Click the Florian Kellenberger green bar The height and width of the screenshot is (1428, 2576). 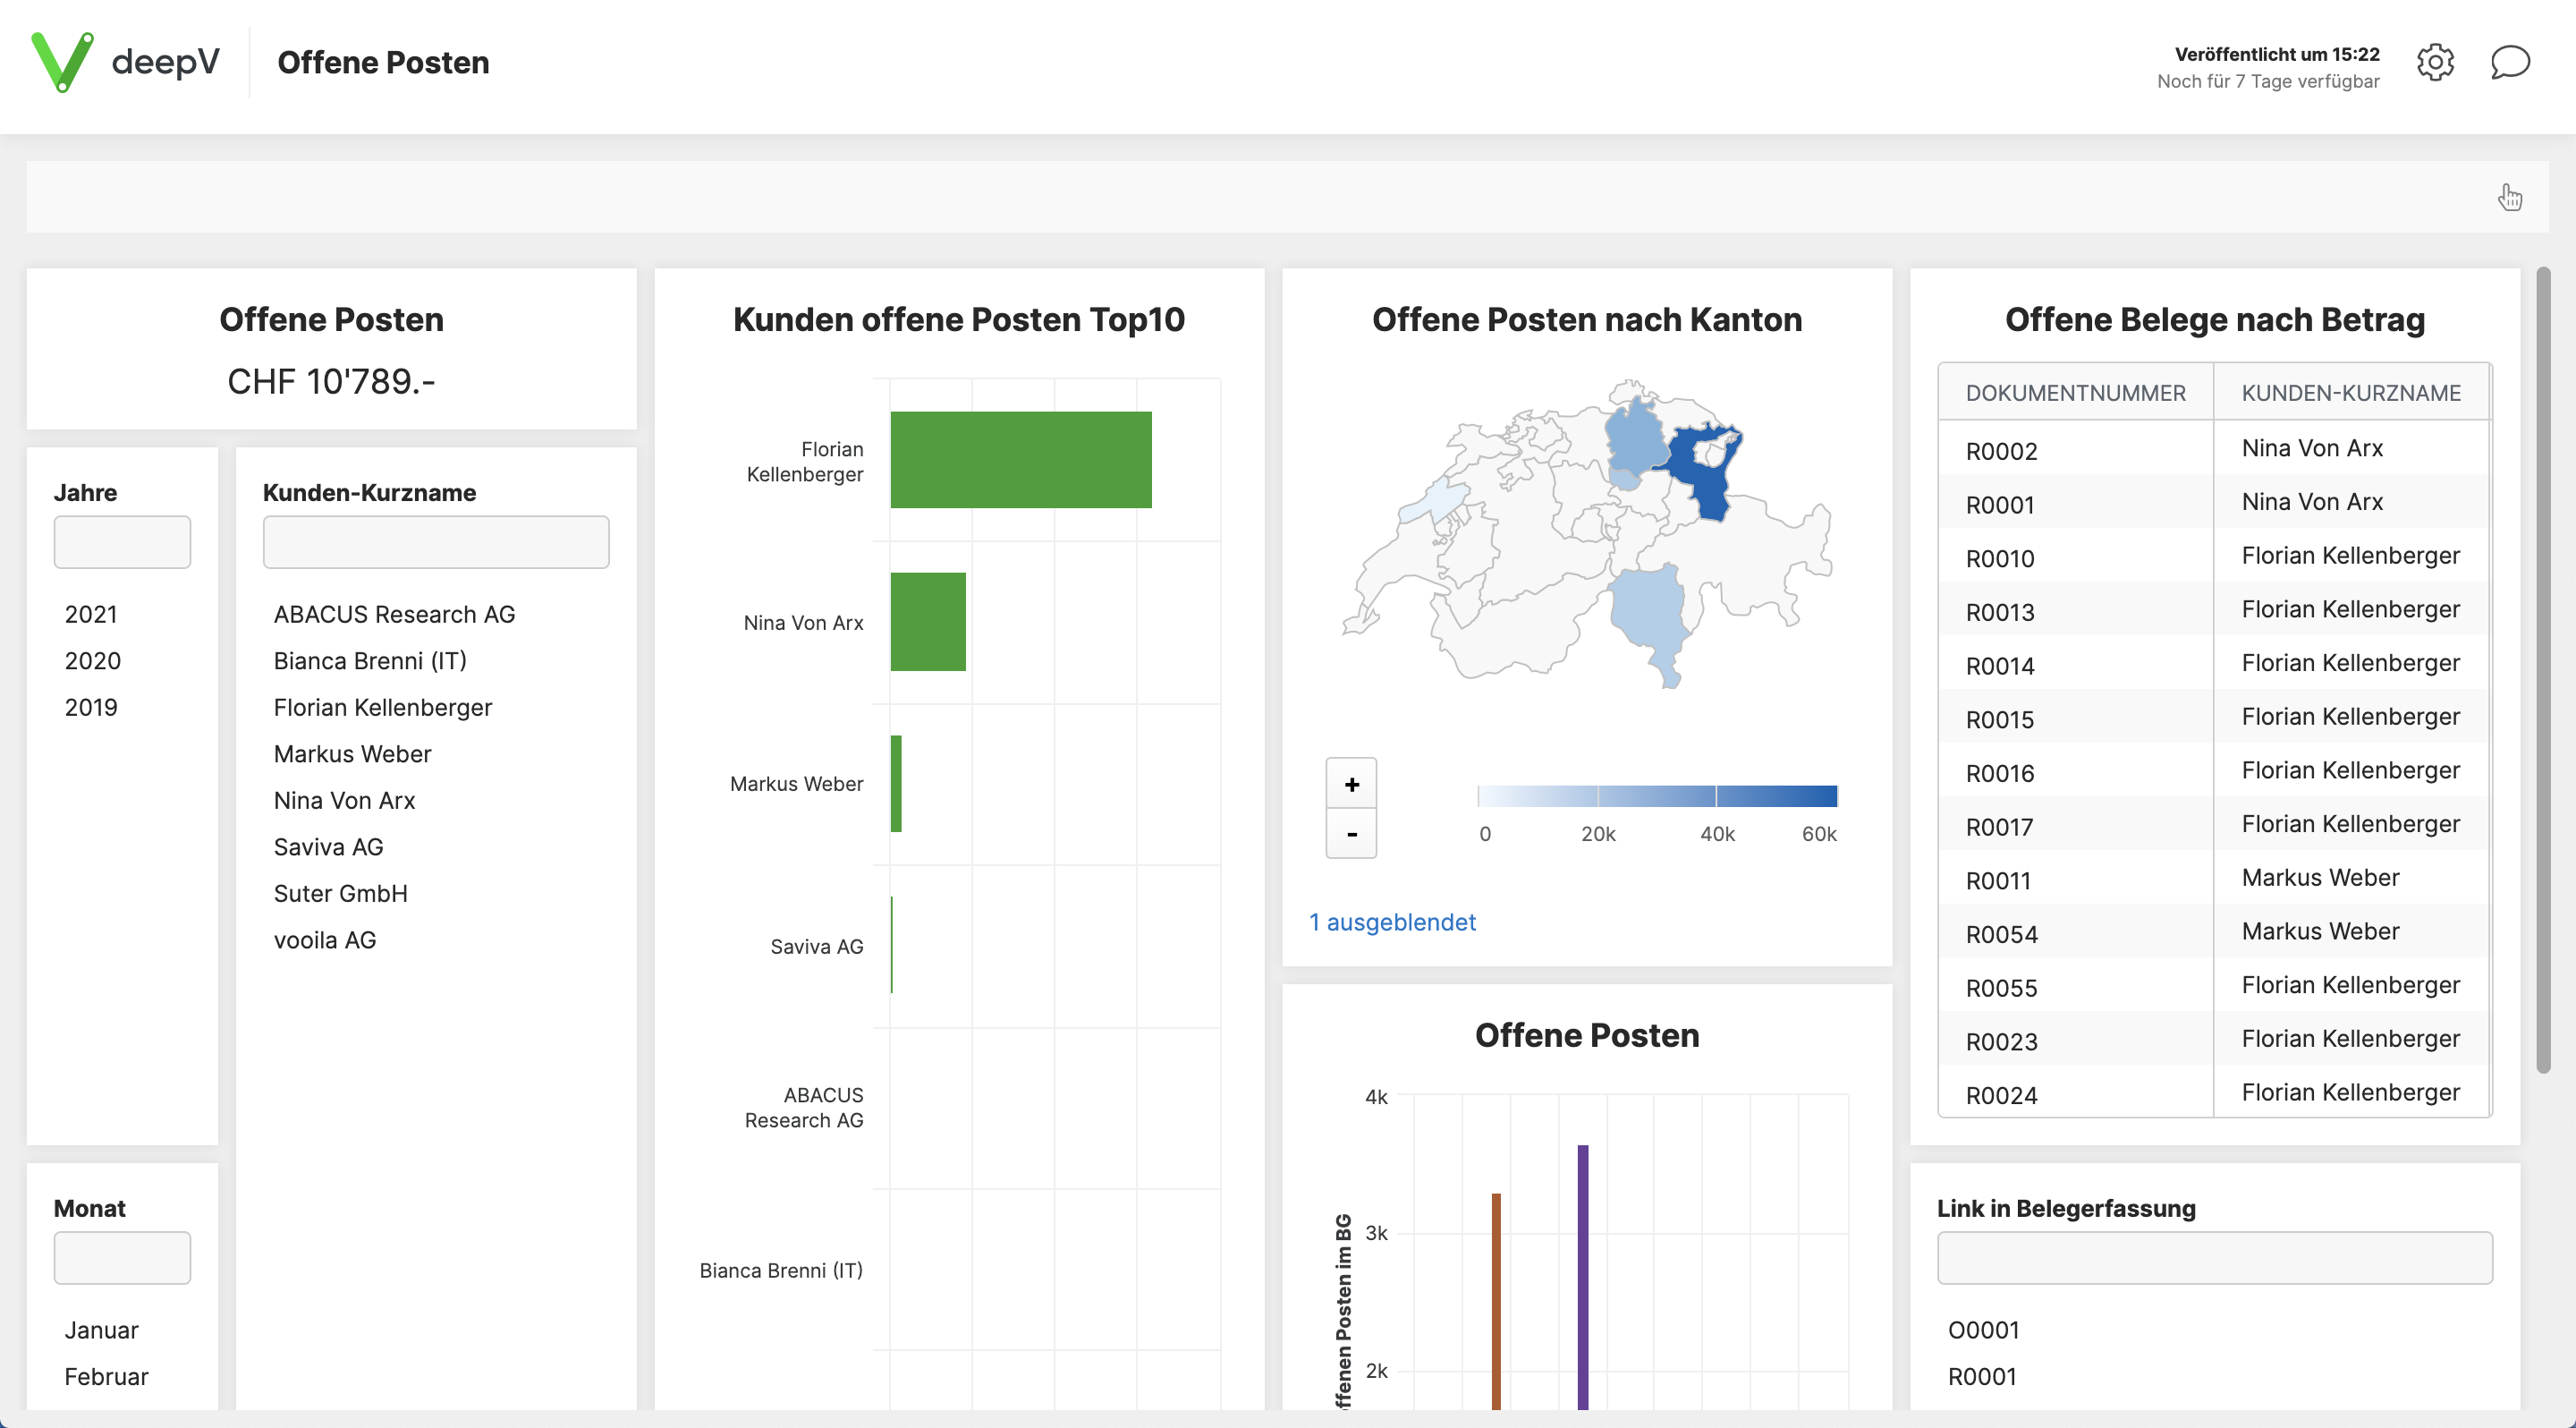pyautogui.click(x=1020, y=460)
